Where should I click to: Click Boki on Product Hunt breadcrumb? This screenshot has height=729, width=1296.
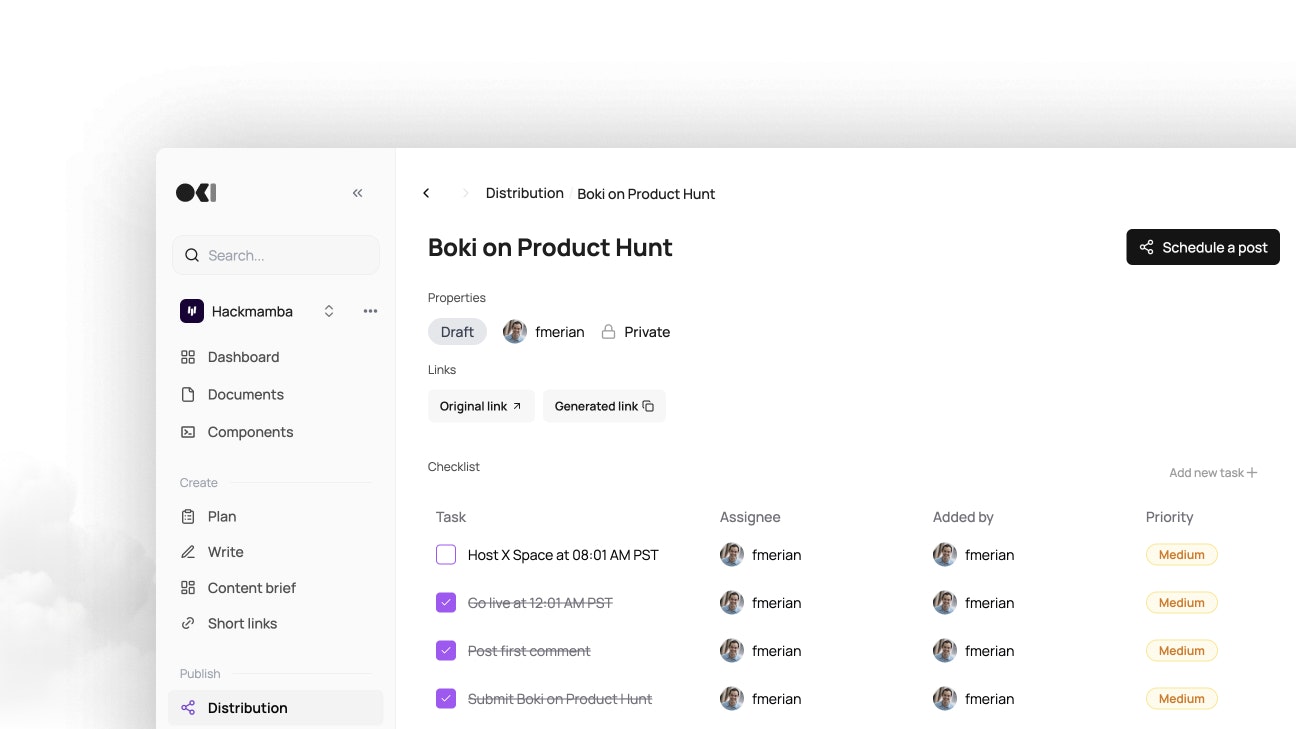click(x=646, y=194)
